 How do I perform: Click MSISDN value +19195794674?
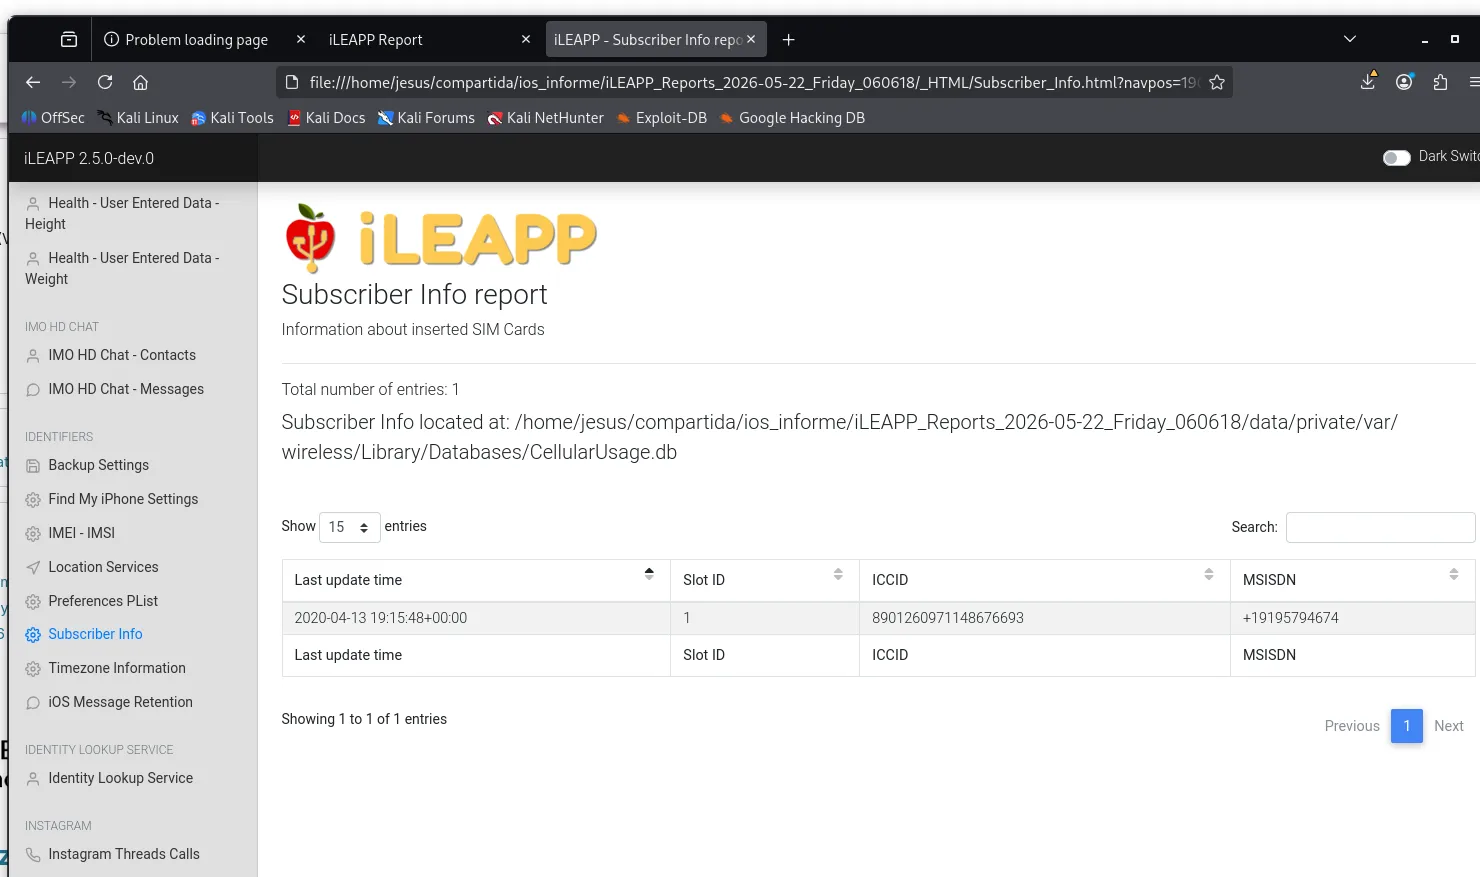(x=1290, y=618)
